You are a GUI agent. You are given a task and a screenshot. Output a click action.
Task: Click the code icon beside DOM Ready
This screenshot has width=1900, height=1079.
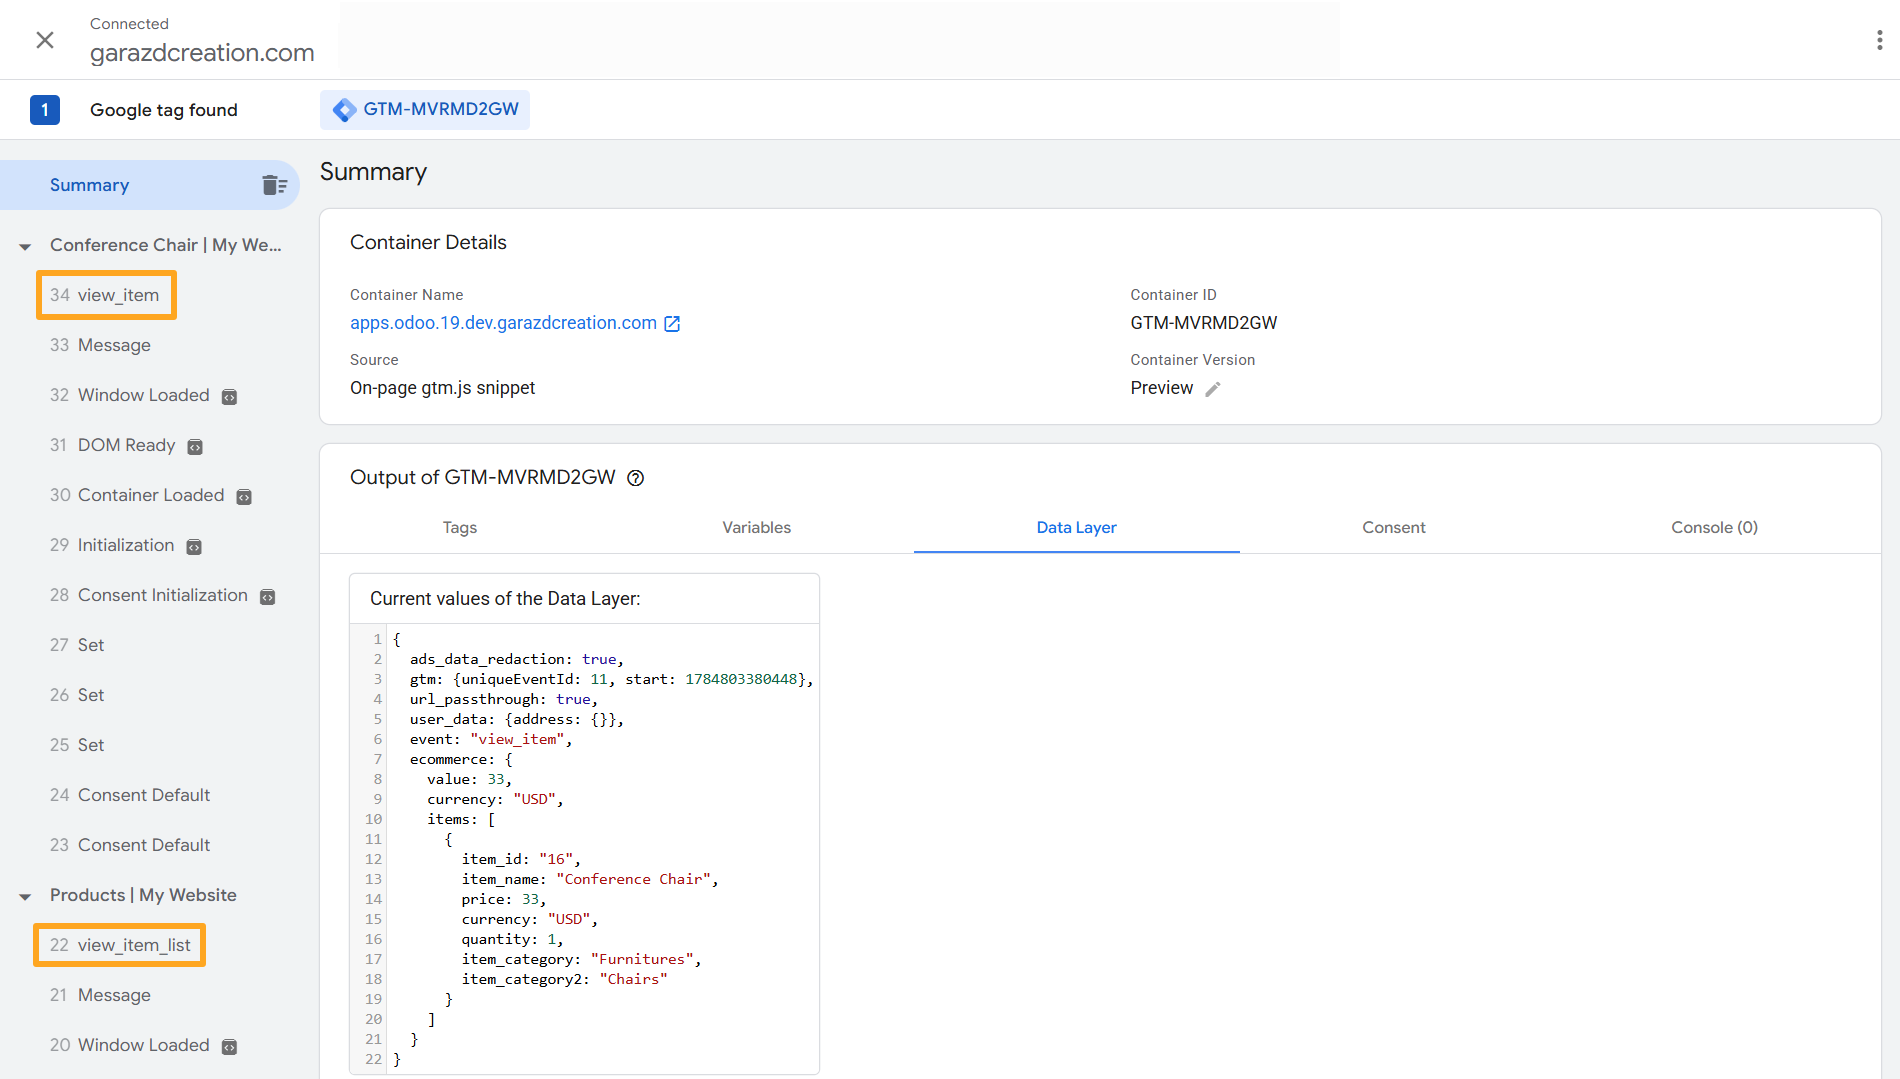point(195,447)
